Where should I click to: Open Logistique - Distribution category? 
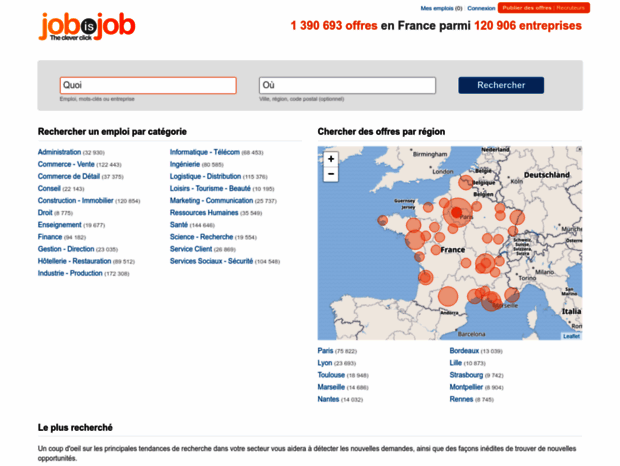206,176
